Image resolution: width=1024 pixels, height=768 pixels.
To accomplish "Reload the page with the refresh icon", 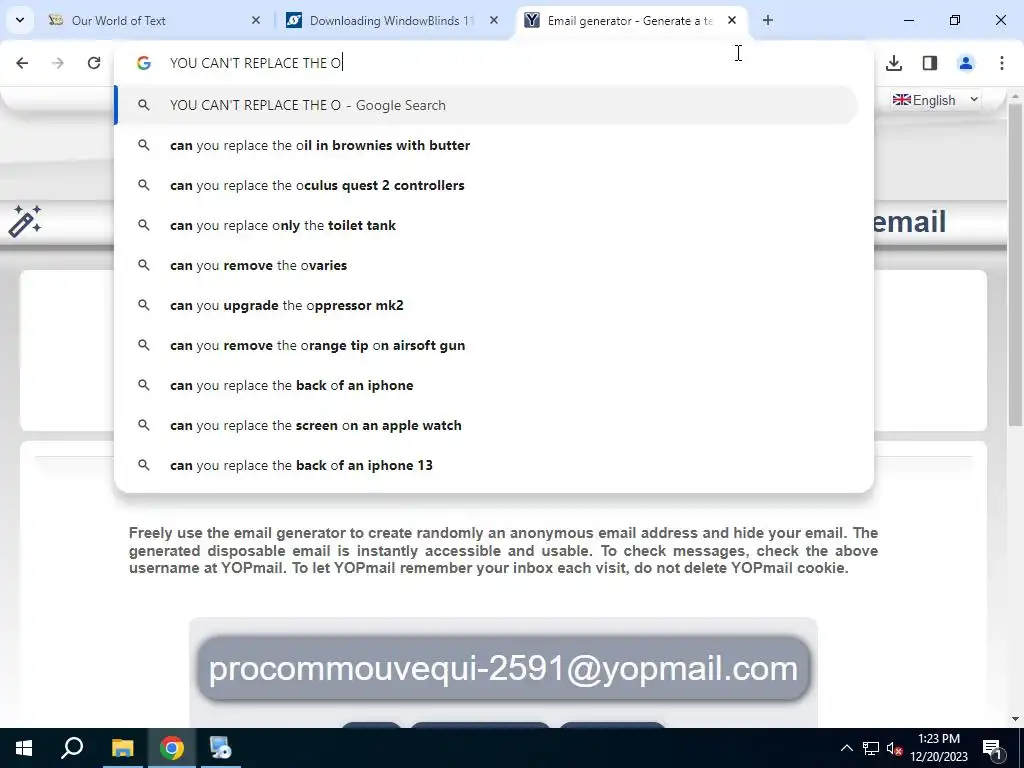I will (94, 63).
